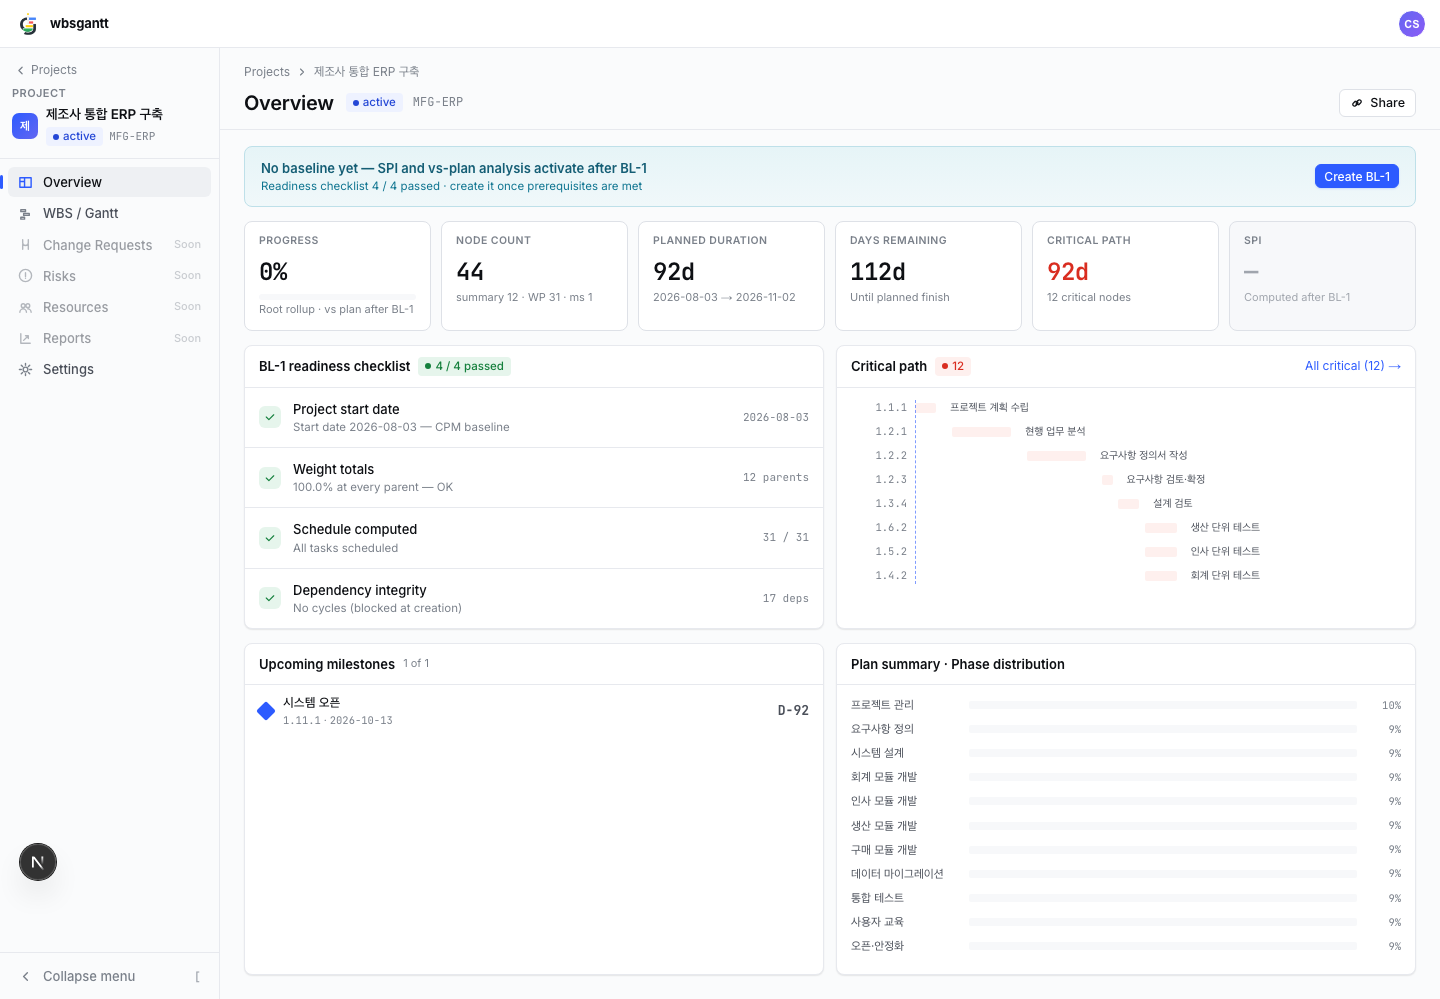Image resolution: width=1440 pixels, height=999 pixels.
Task: Click the WBS / Gantt tree icon
Action: click(x=26, y=214)
